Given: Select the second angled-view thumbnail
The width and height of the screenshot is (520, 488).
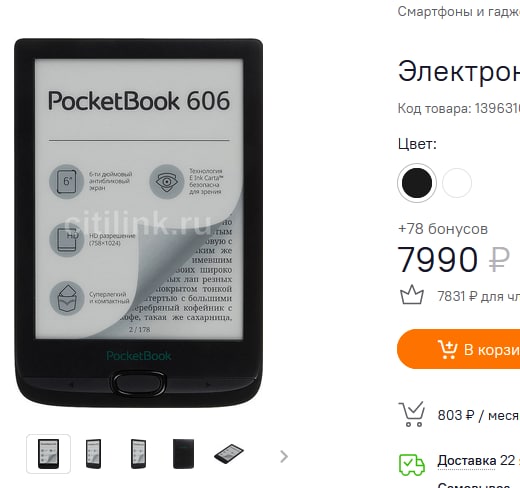Looking at the screenshot, I should 94,454.
